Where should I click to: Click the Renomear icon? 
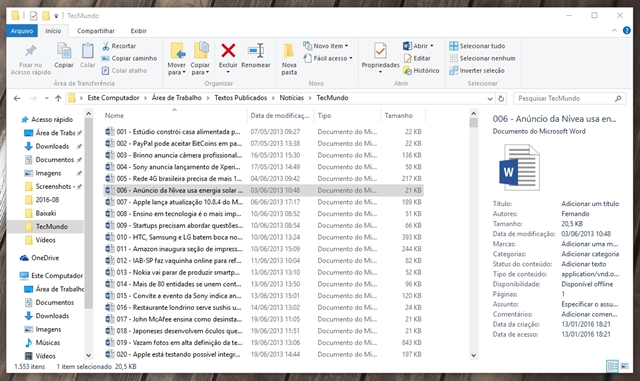256,51
